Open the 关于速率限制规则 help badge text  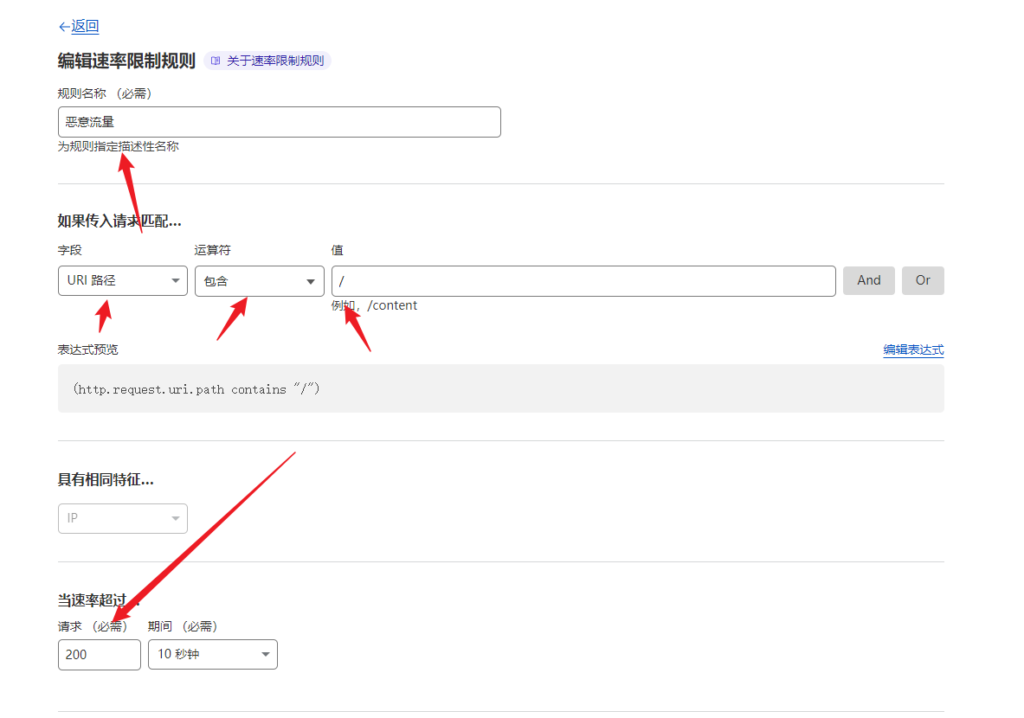pos(275,61)
